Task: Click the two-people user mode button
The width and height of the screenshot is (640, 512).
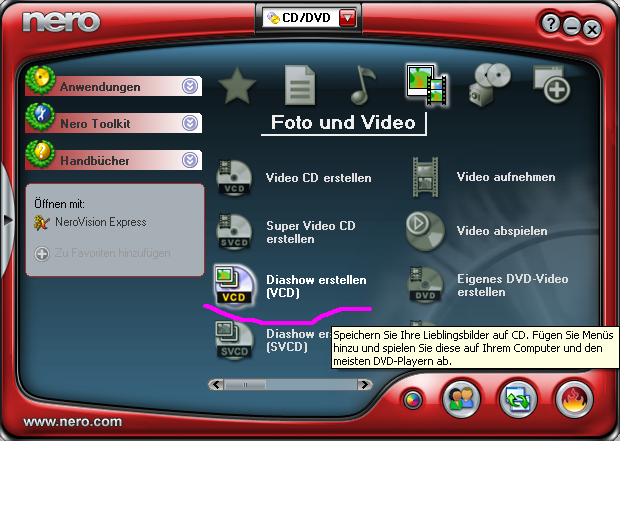Action: click(x=461, y=399)
